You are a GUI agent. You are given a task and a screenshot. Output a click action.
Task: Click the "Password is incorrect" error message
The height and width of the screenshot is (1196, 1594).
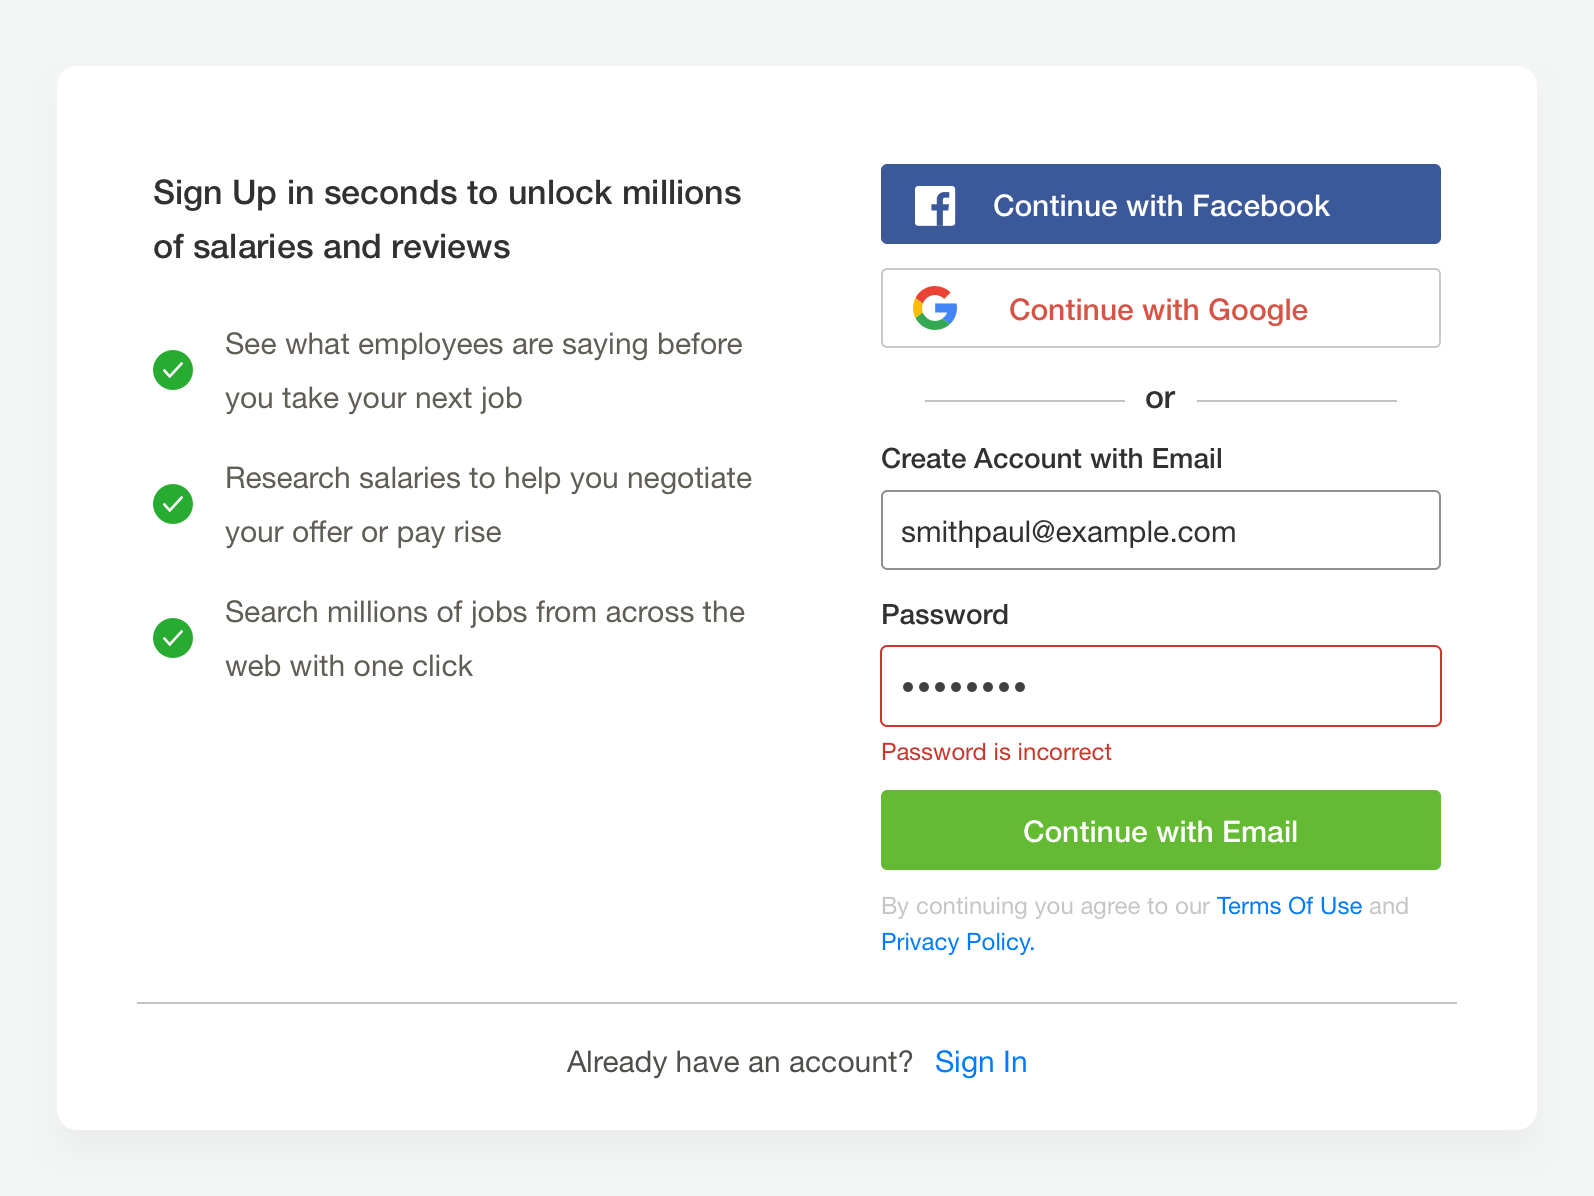pos(996,752)
